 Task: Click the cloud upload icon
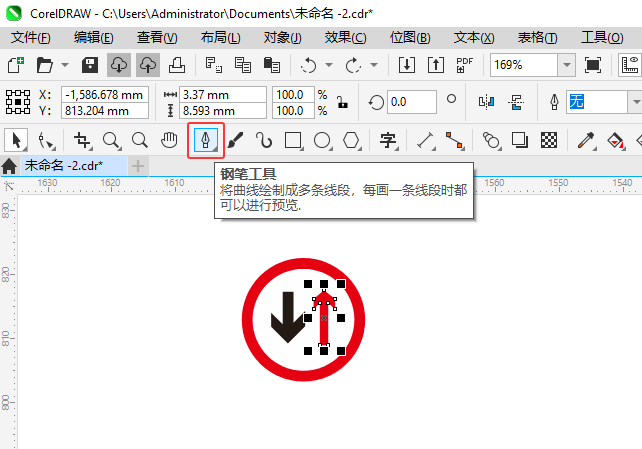point(148,65)
